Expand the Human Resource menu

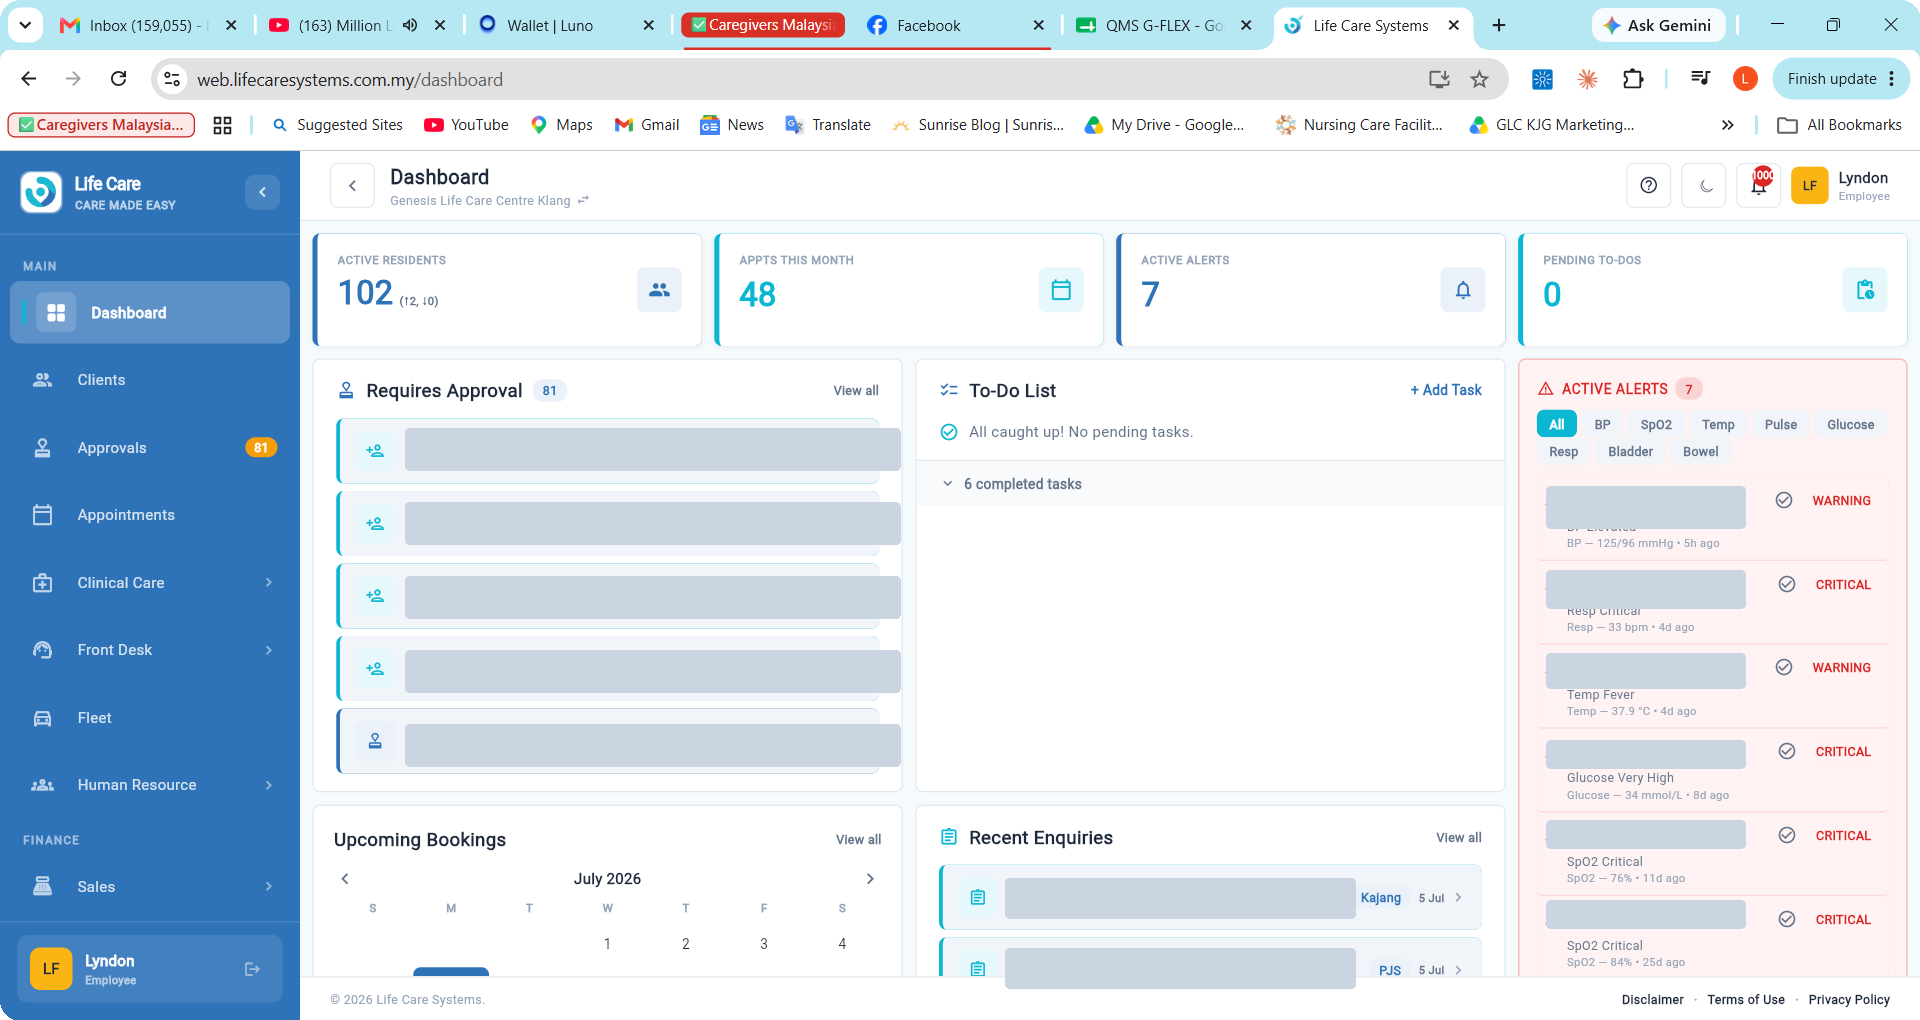tap(150, 785)
